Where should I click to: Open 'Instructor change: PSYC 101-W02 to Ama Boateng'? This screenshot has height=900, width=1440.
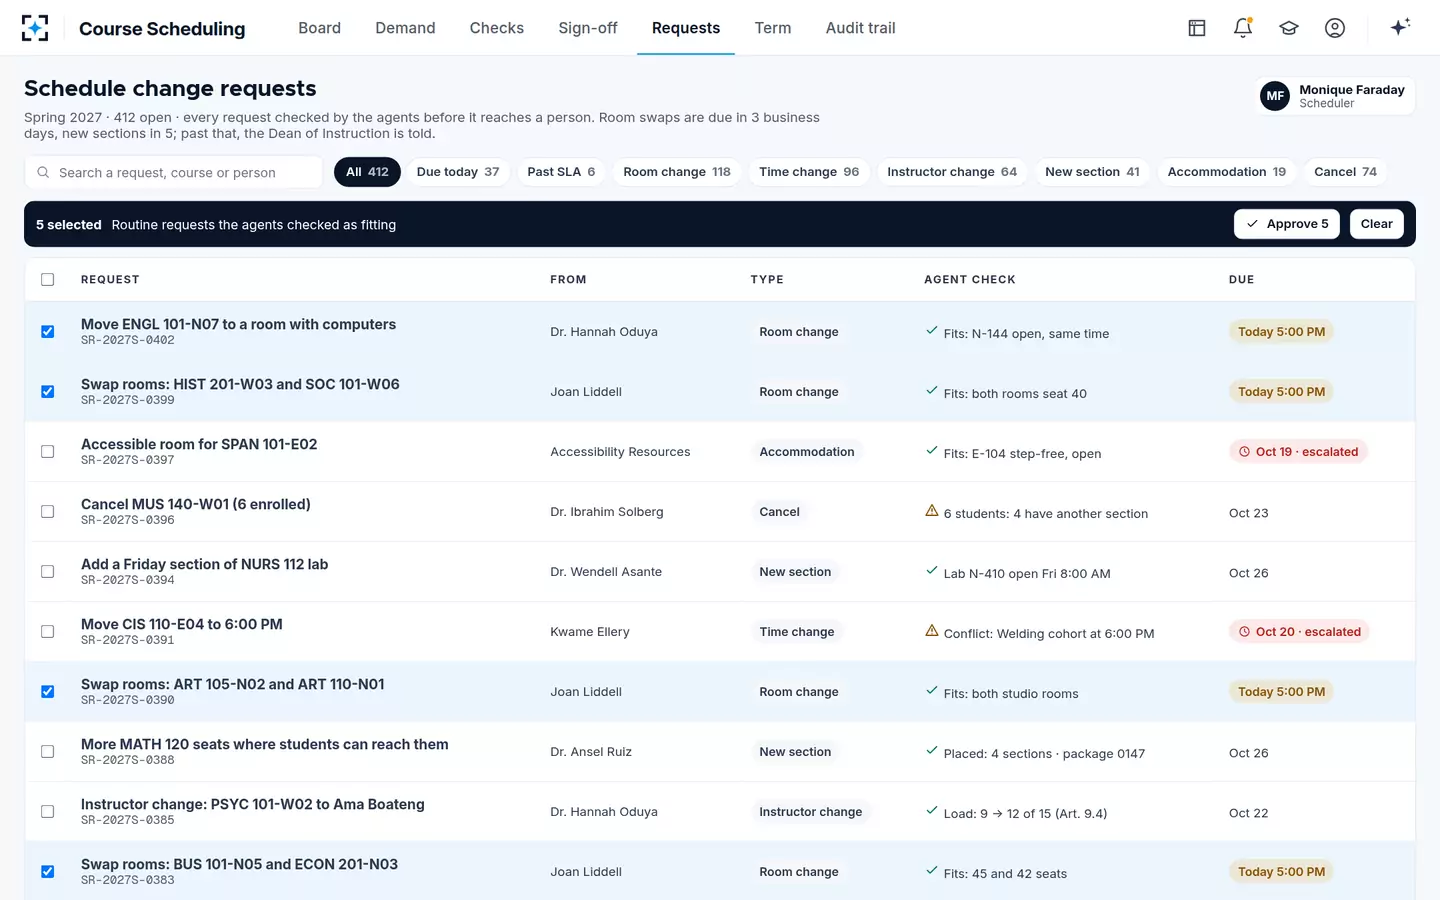coord(253,804)
